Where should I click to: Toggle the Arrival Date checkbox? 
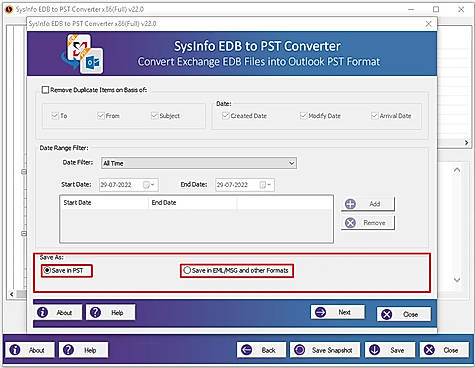pos(374,116)
